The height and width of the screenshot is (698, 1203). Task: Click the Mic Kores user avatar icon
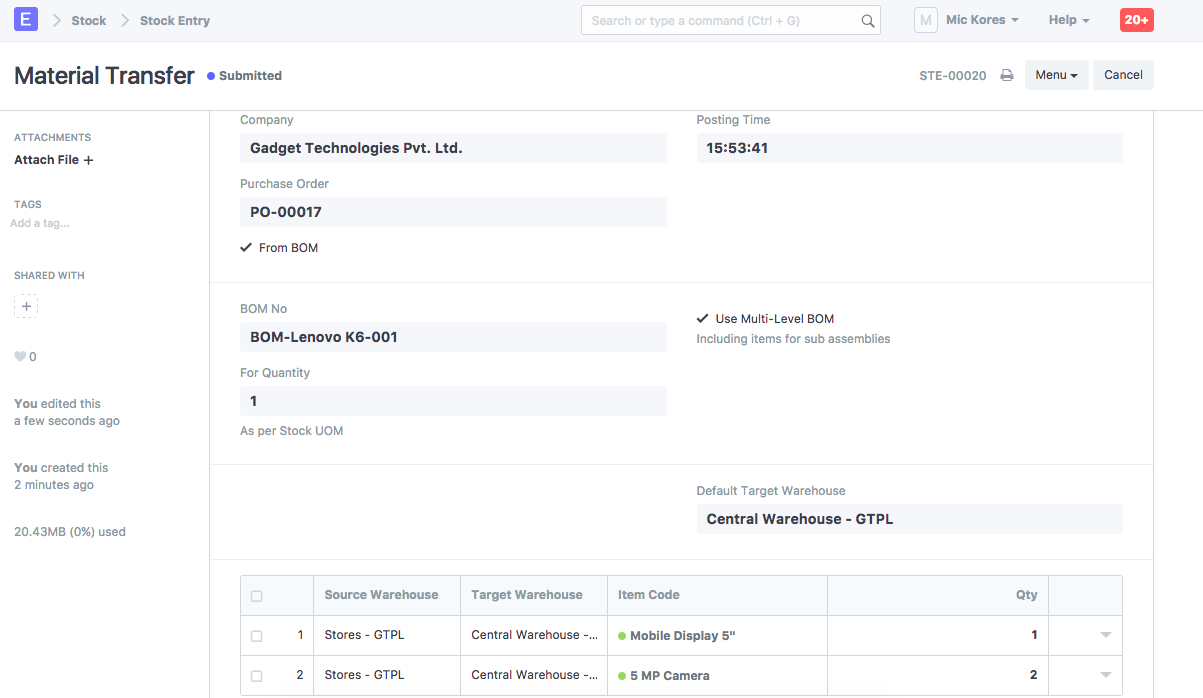coord(925,20)
